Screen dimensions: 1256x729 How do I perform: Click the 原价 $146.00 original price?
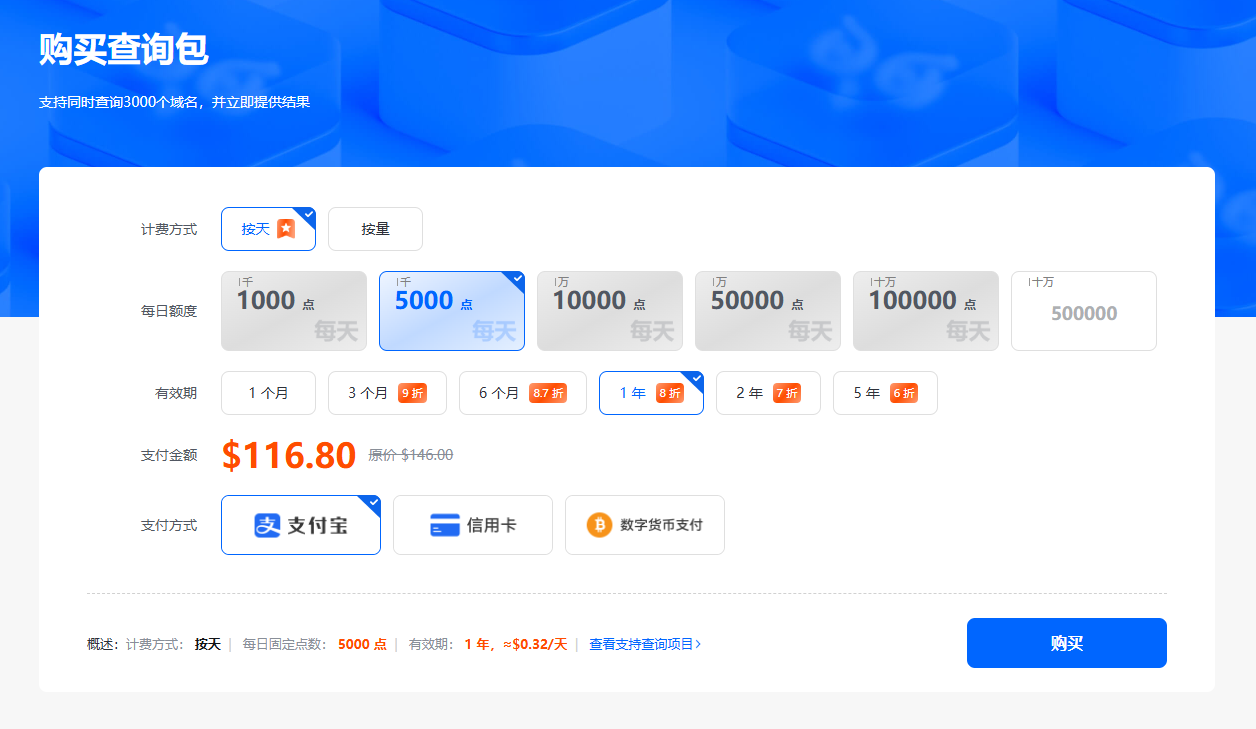pos(411,455)
